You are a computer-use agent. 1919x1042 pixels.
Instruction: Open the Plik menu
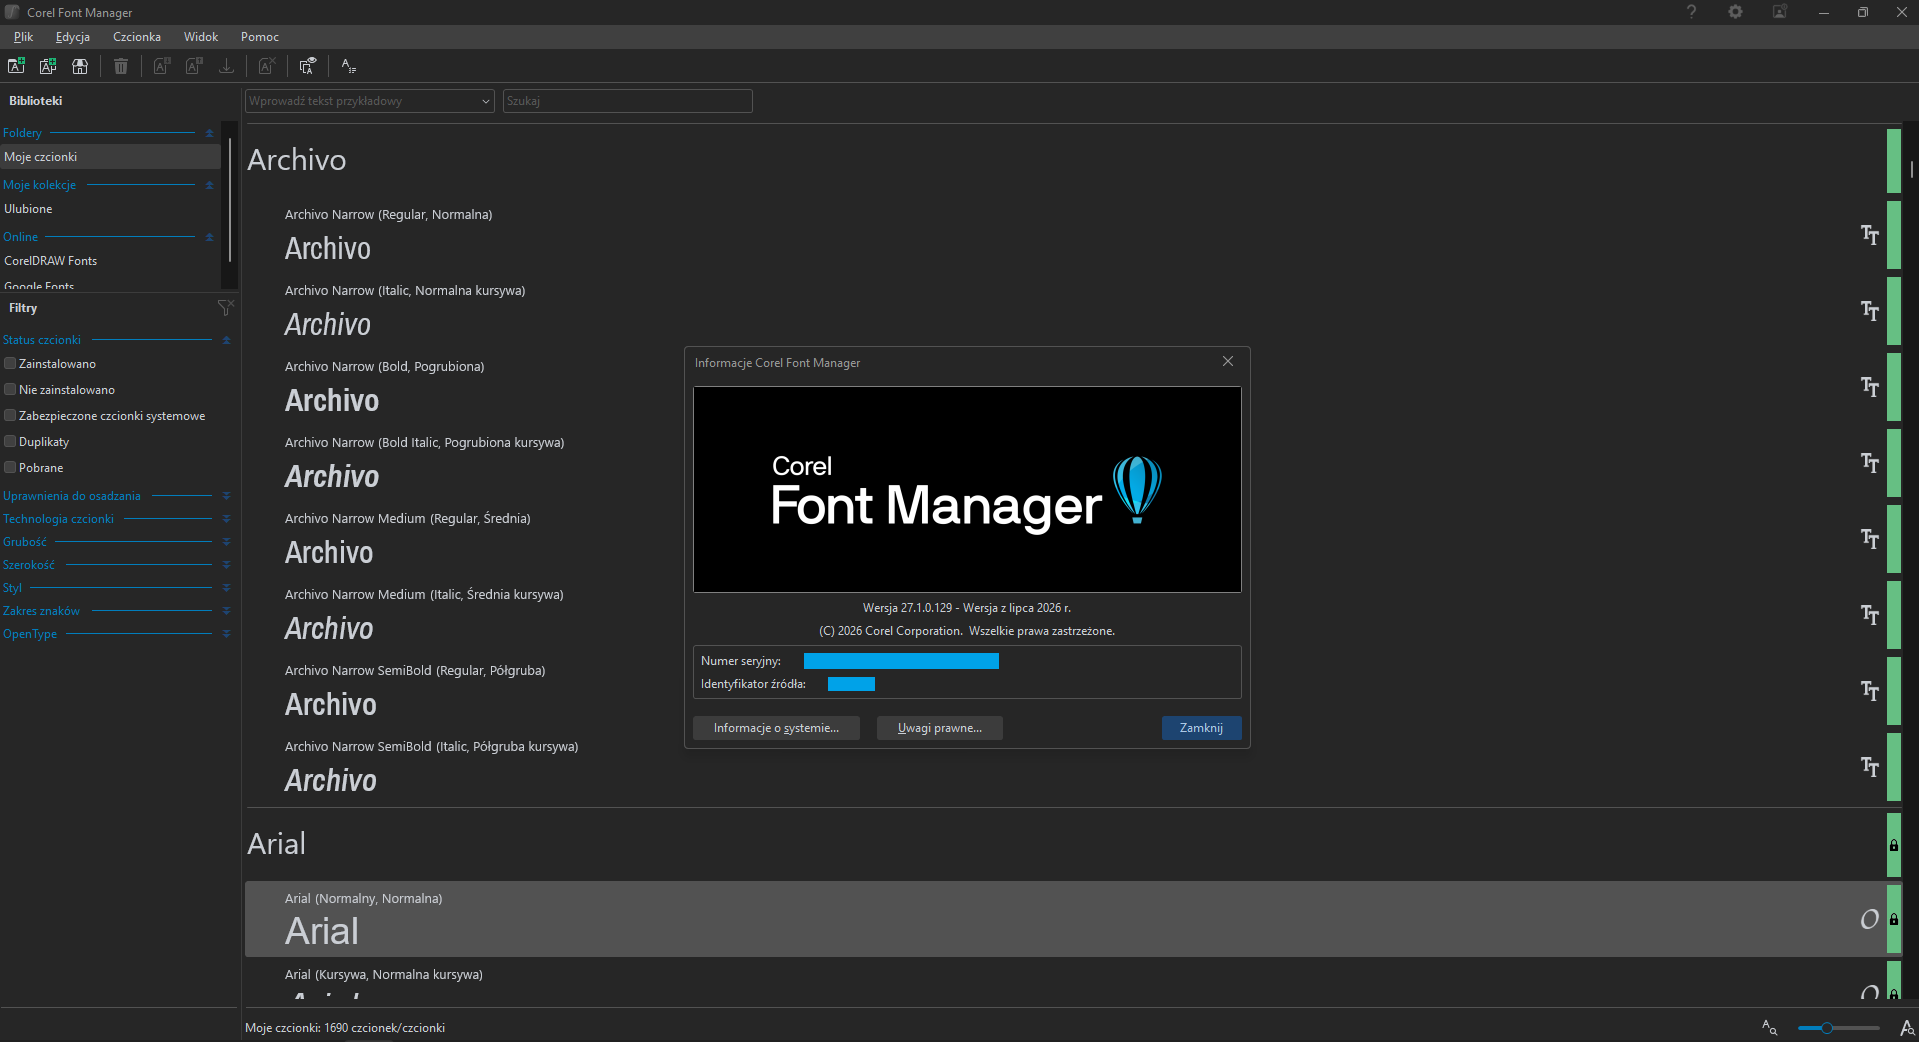coord(23,37)
